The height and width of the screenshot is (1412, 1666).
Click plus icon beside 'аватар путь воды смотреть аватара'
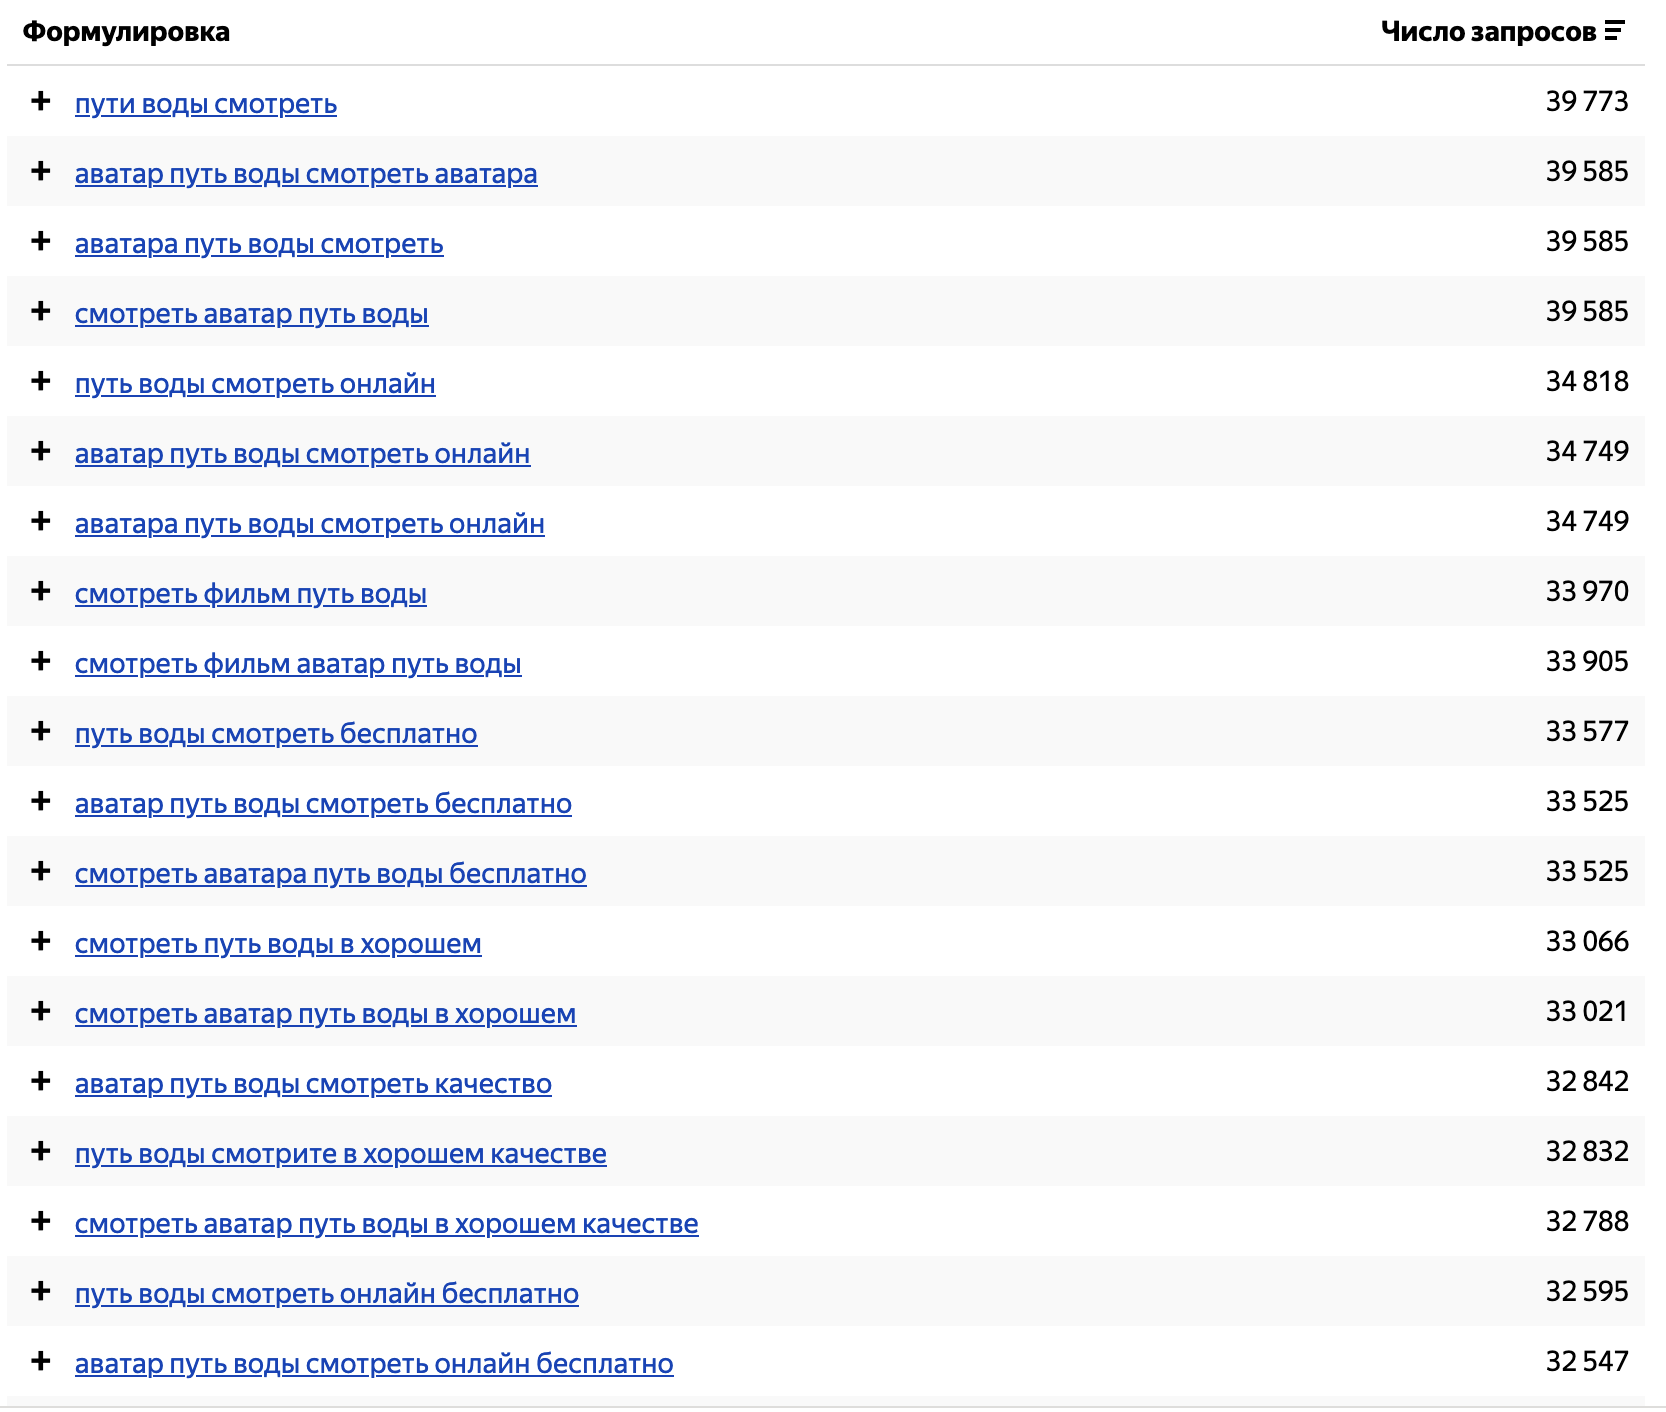(41, 171)
